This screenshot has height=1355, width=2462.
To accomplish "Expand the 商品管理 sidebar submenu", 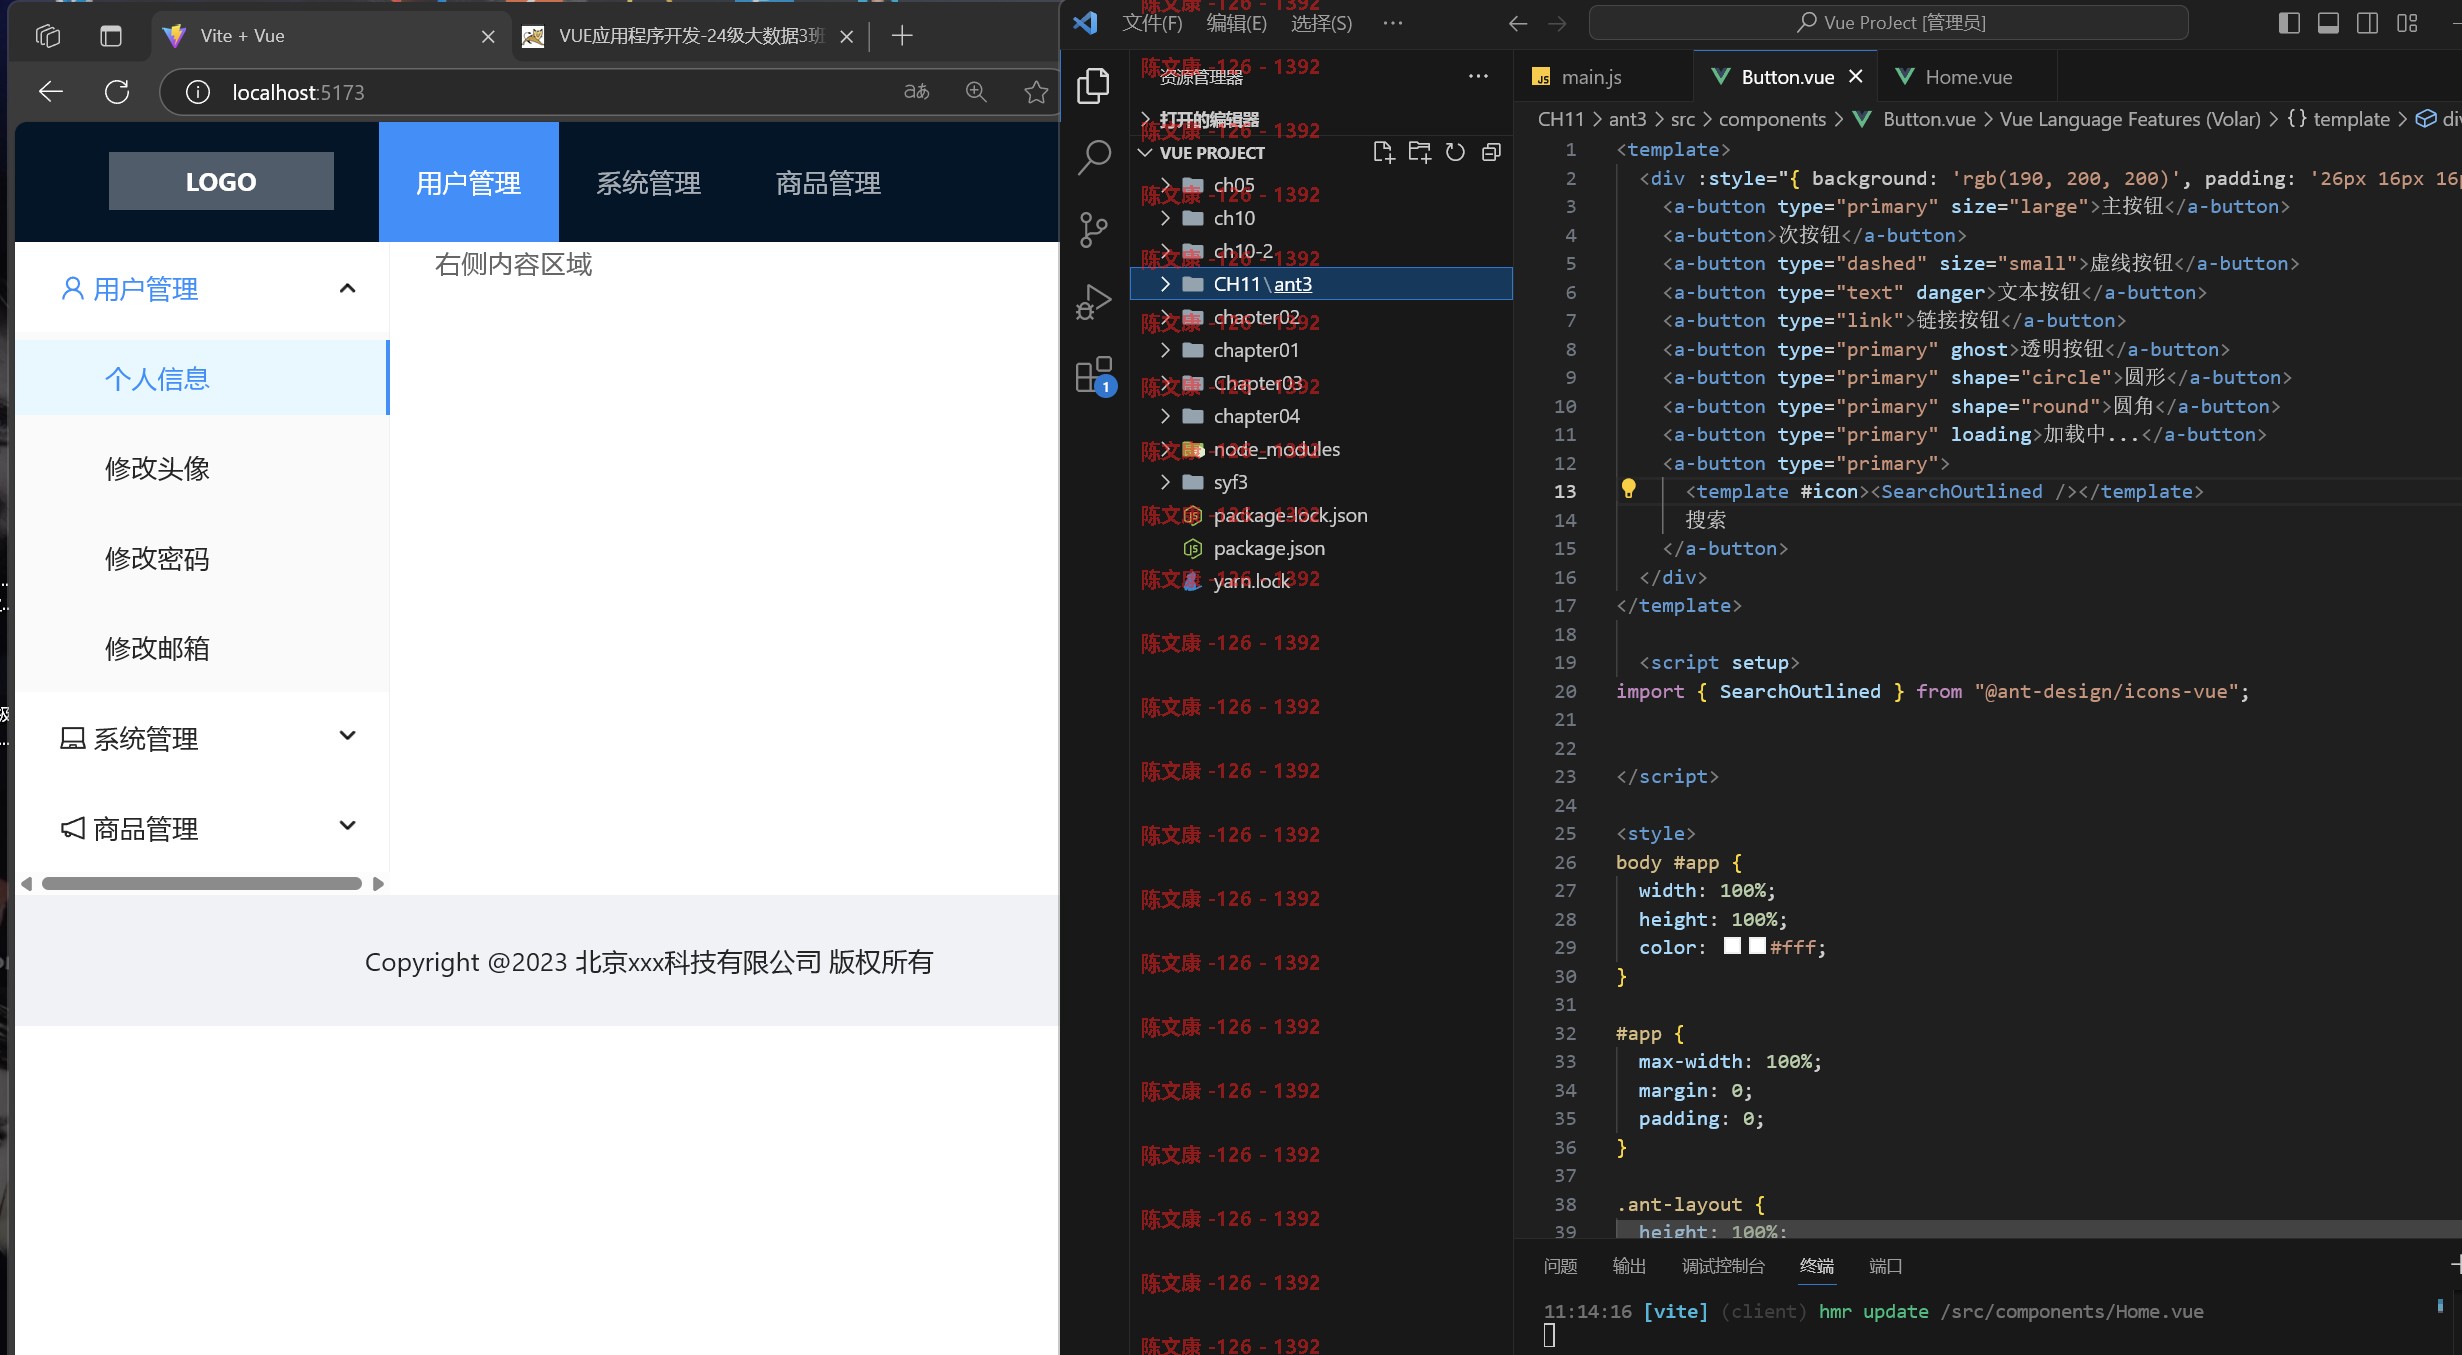I will 348,826.
